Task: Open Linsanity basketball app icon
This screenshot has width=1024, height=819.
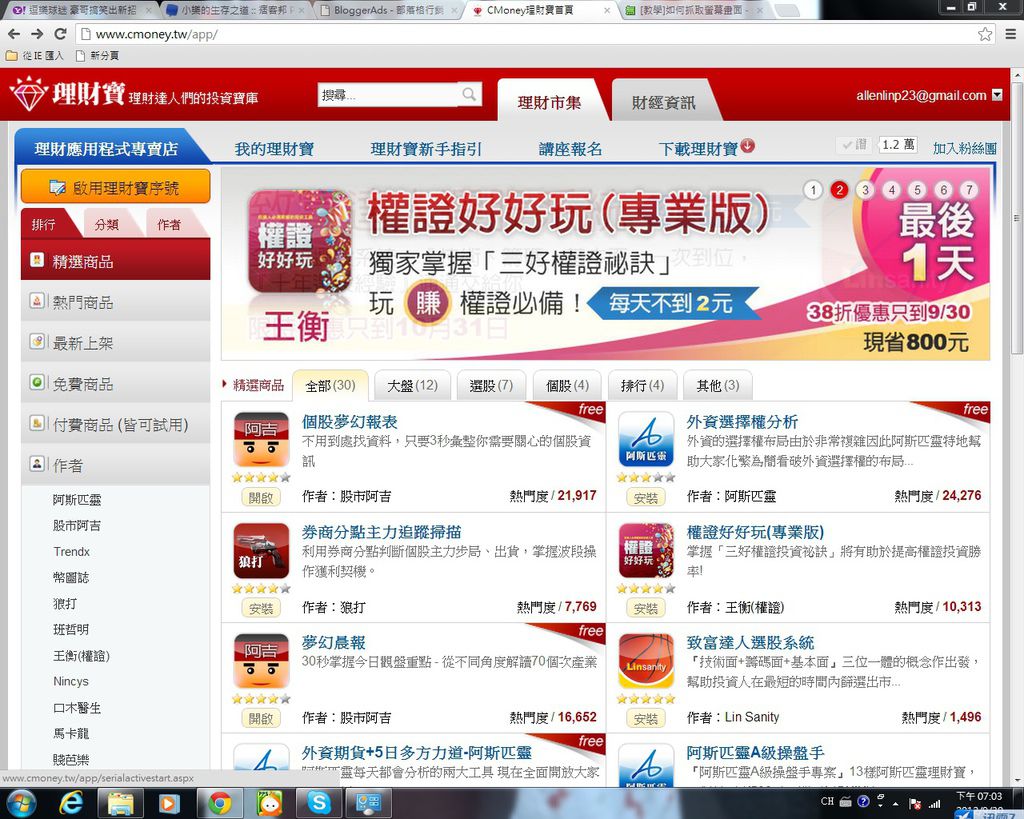Action: [x=646, y=660]
